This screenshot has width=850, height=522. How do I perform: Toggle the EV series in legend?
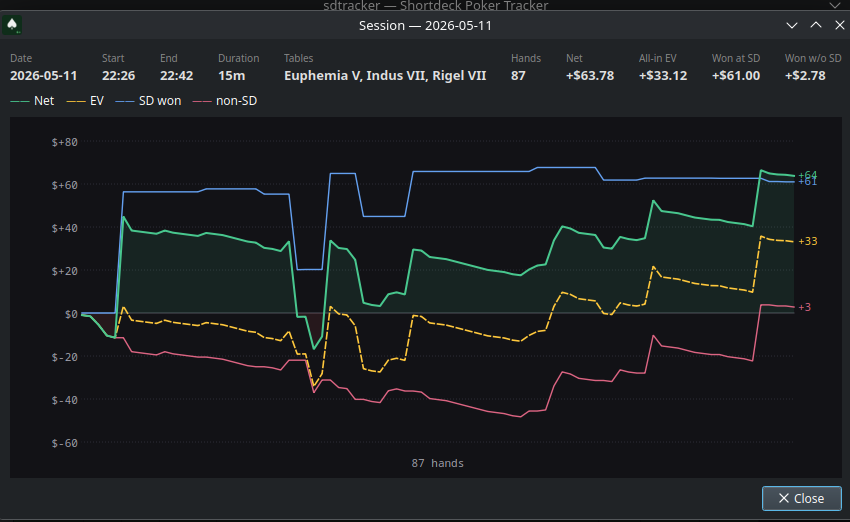(x=85, y=101)
